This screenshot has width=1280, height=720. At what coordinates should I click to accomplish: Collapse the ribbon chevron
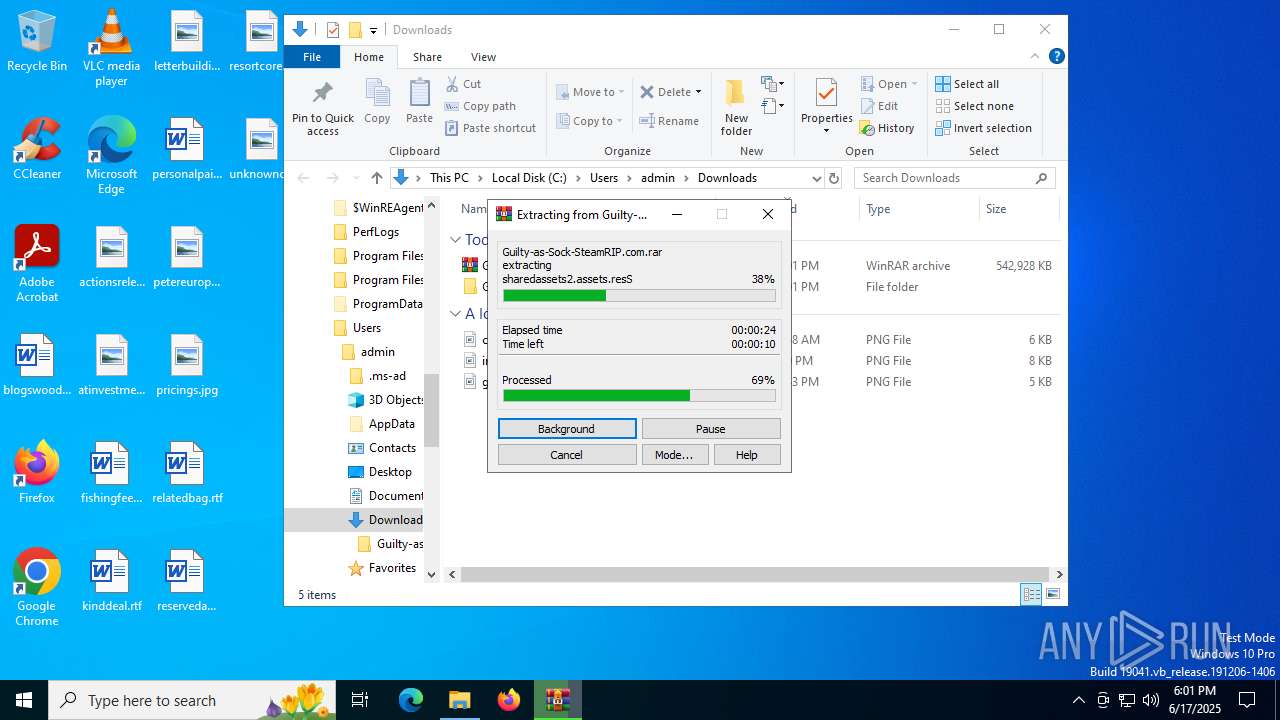(x=1035, y=57)
